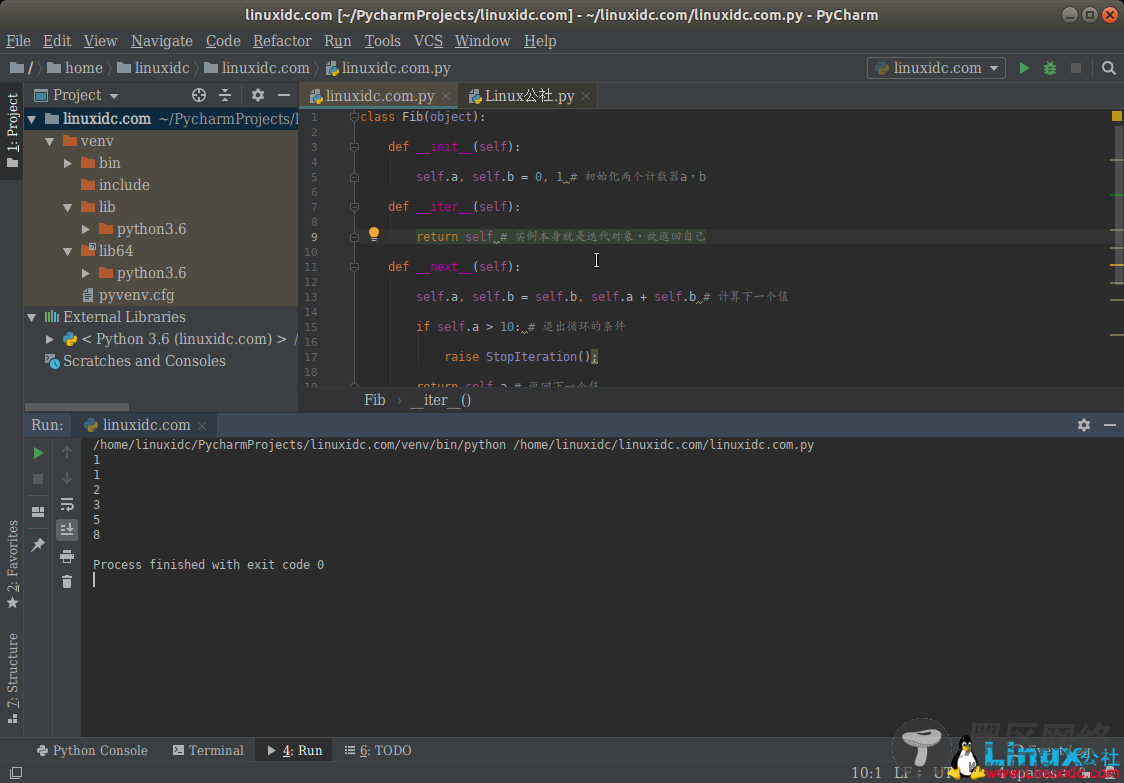The height and width of the screenshot is (783, 1124).
Task: Close the linuxidc.com.py editor tab
Action: coord(446,96)
